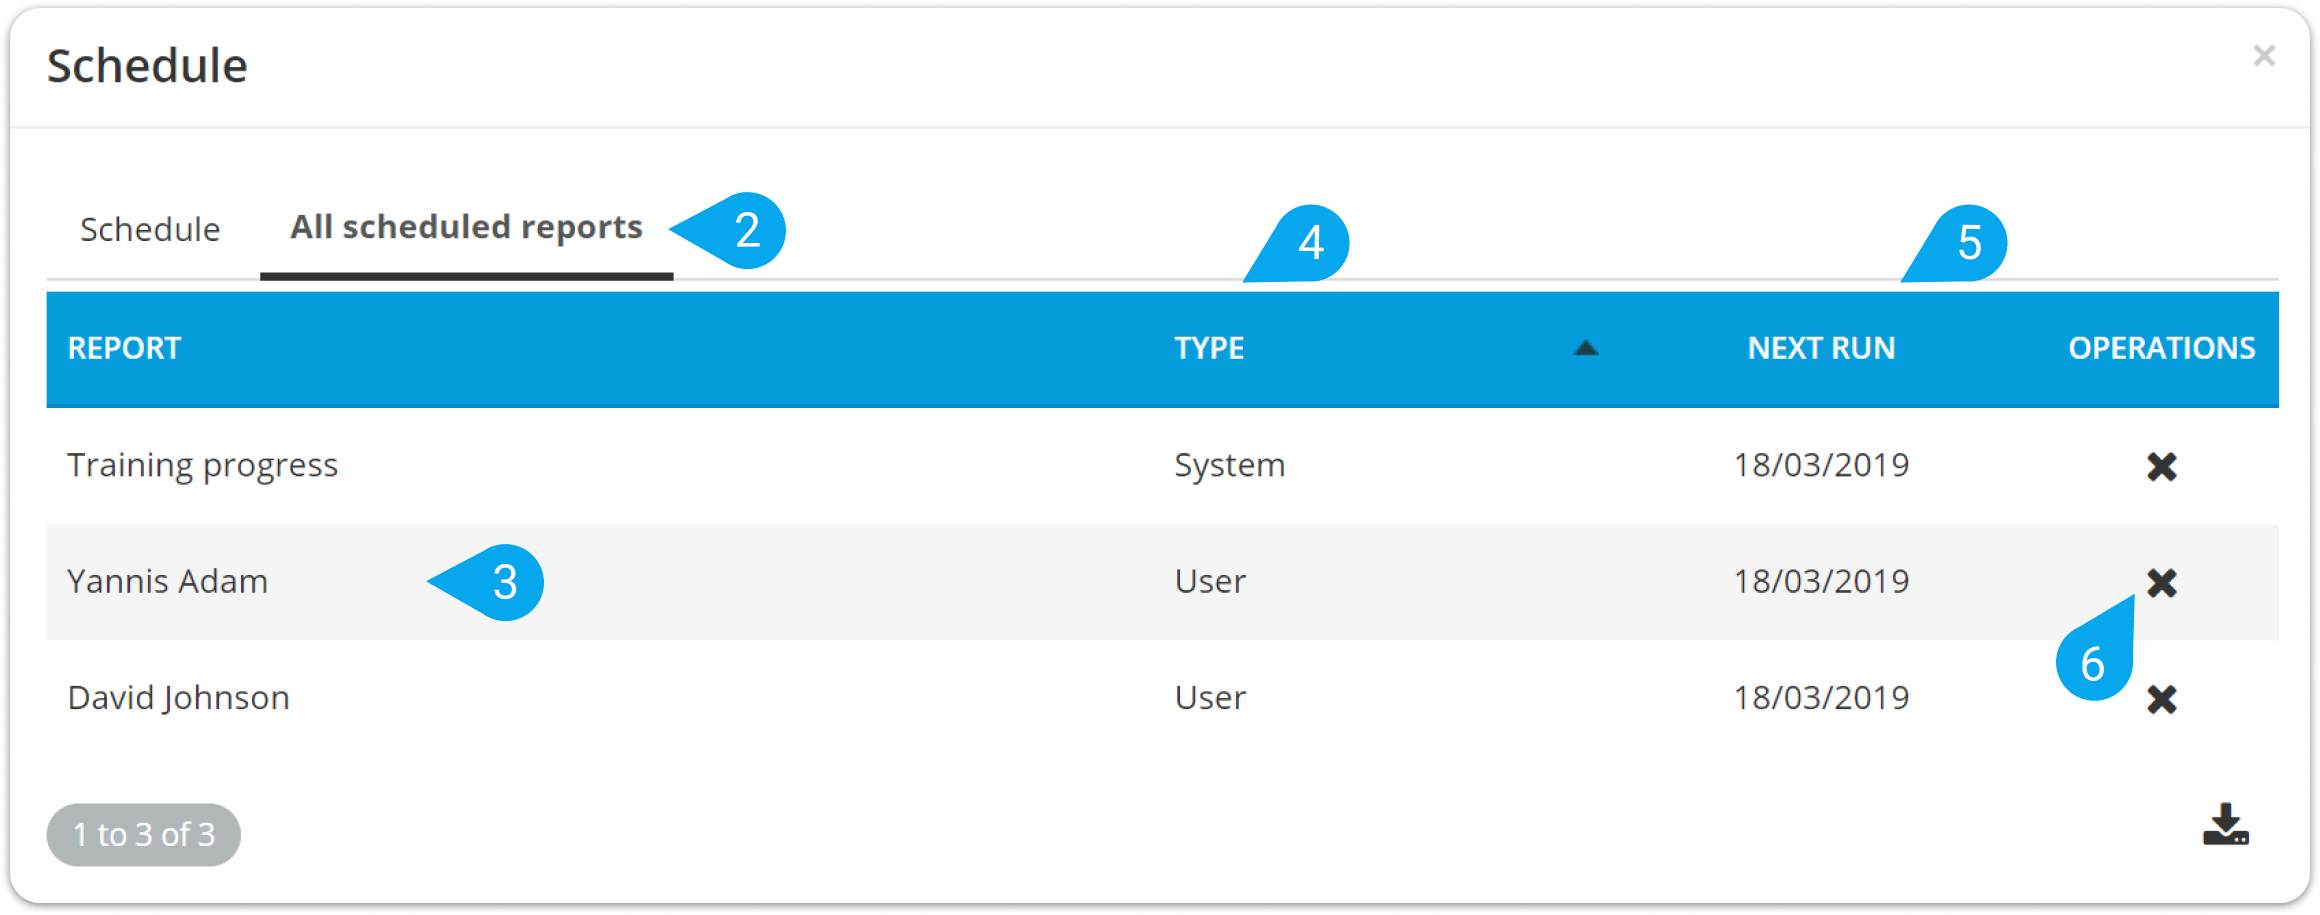Click Yannis Adam's next run date

click(x=1821, y=582)
